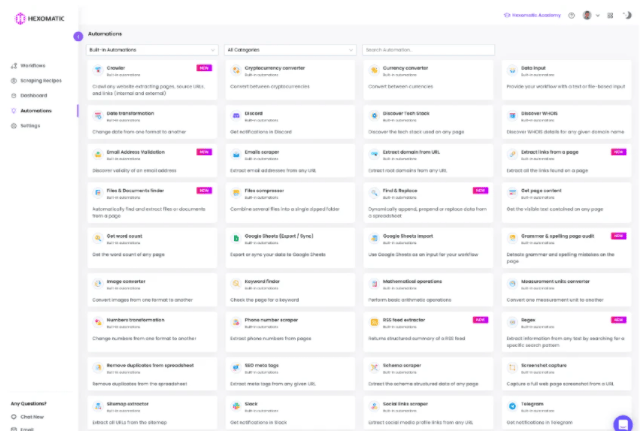Image resolution: width=640 pixels, height=431 pixels.
Task: Click the Telegram automation icon
Action: 511,406
